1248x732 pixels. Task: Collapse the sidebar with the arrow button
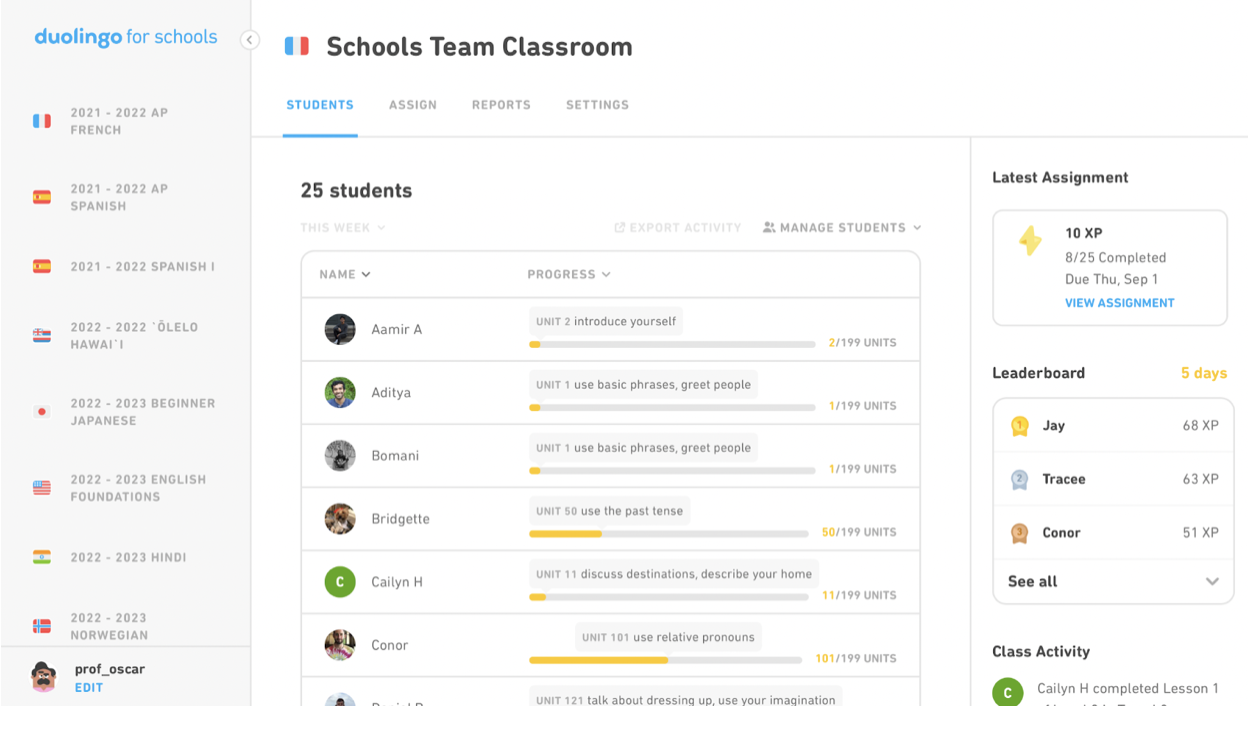point(249,40)
